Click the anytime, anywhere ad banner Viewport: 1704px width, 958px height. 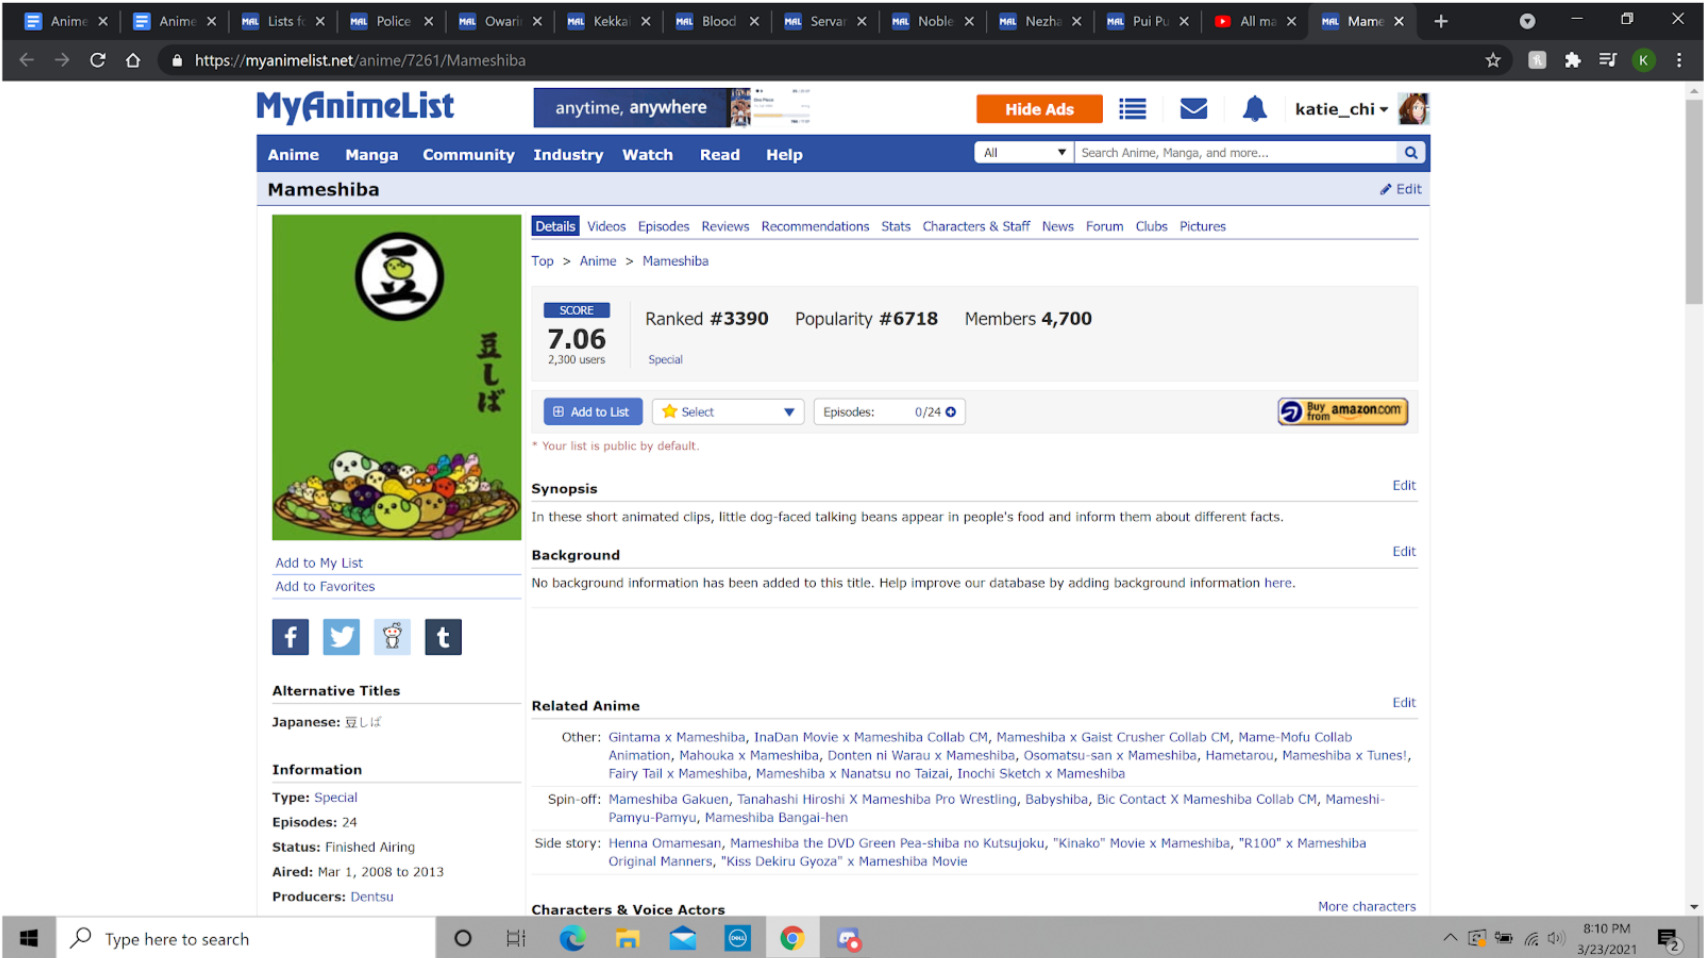click(x=672, y=107)
